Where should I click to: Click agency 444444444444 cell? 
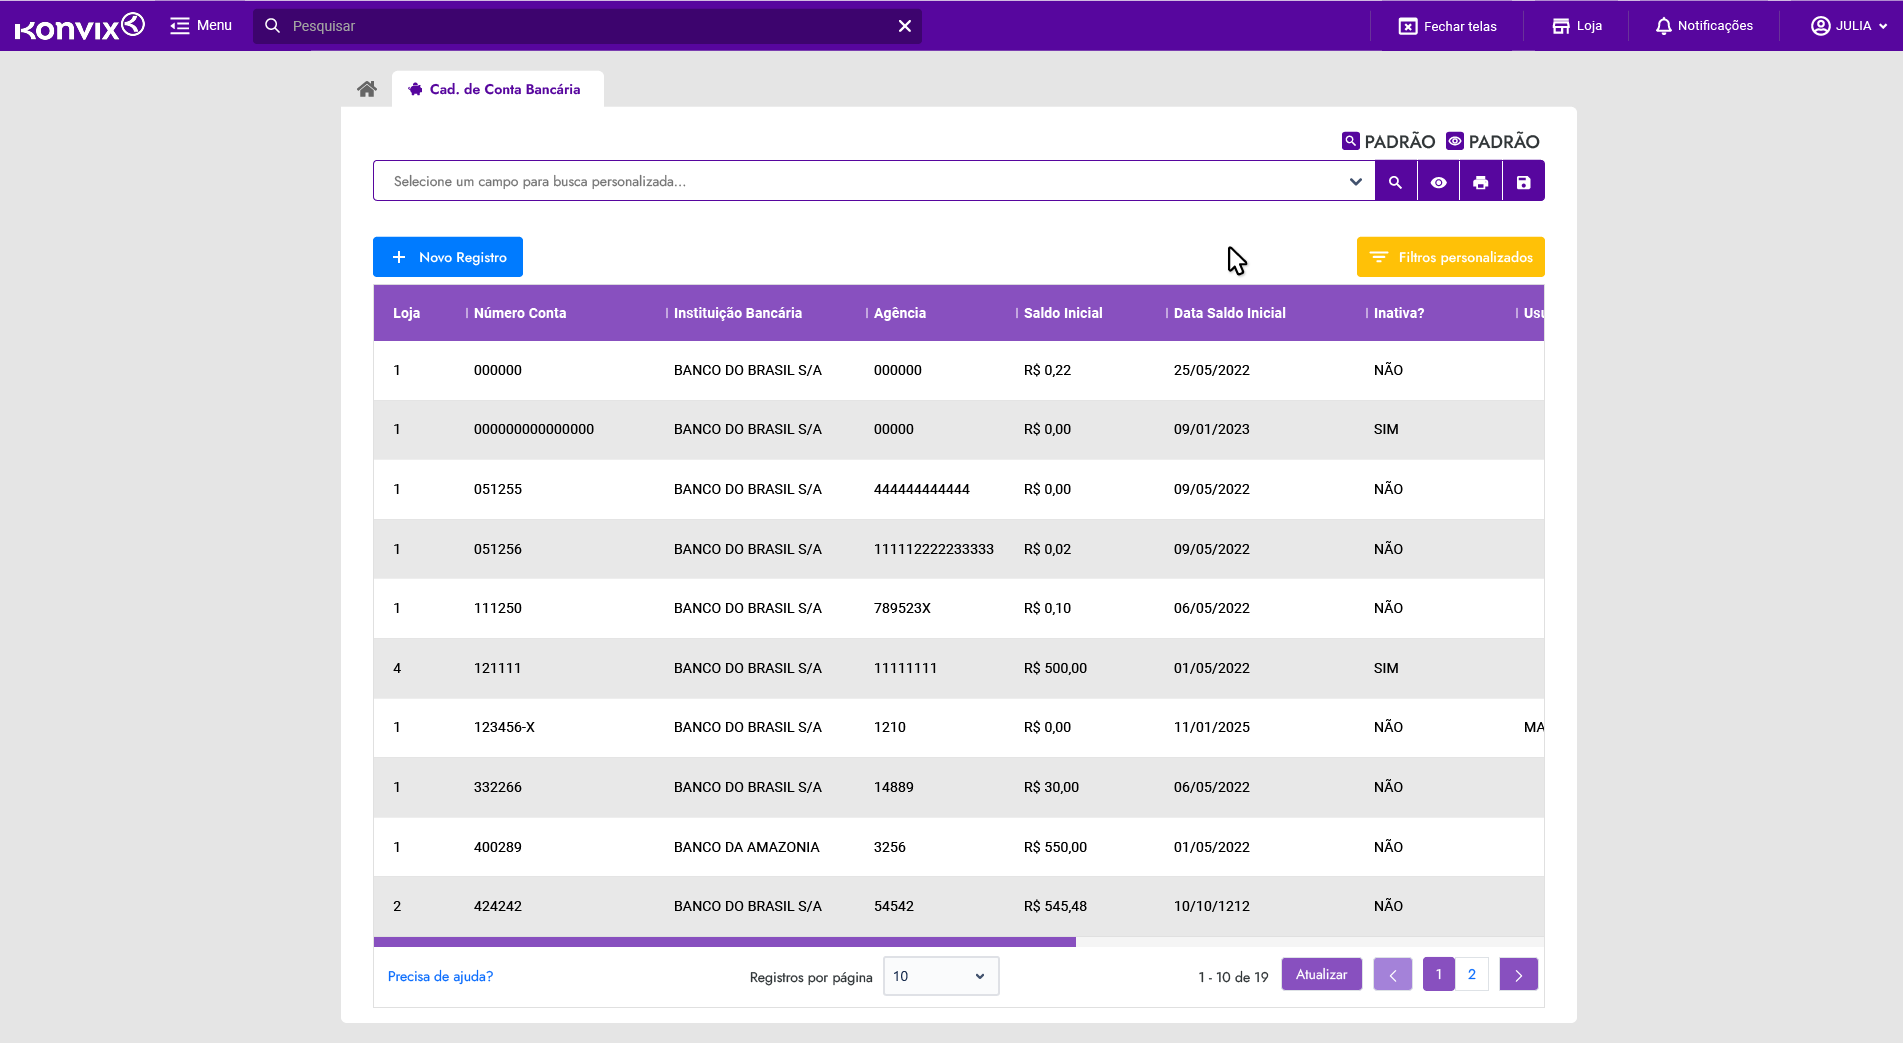(x=922, y=489)
